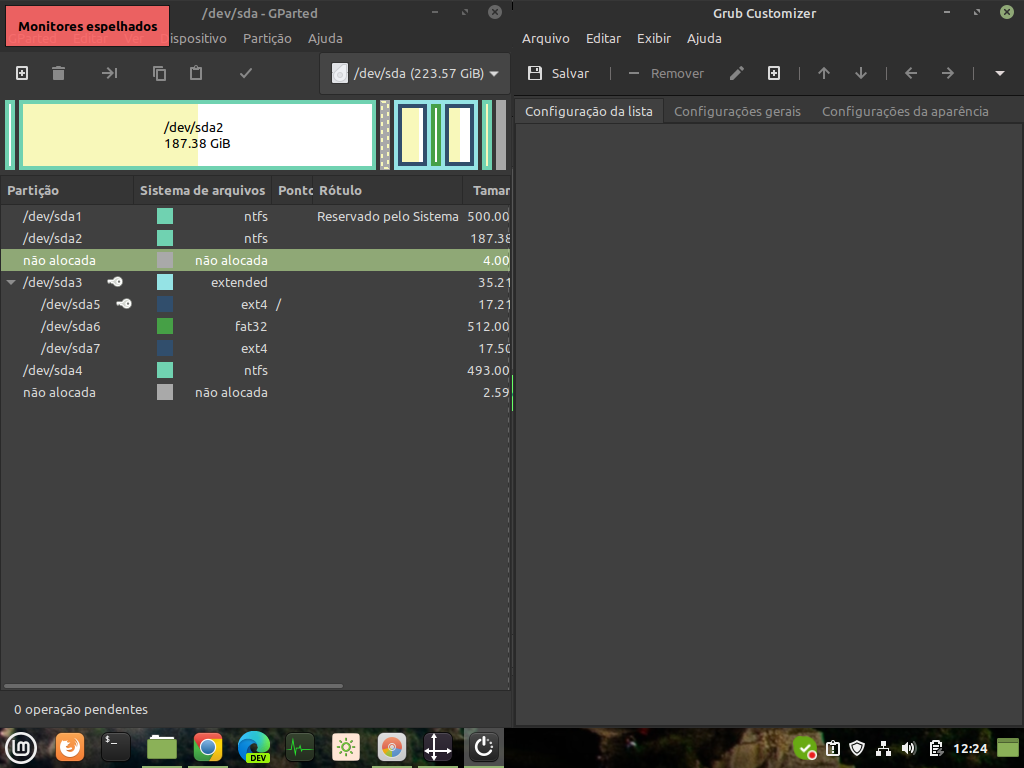Open the file manager folder icon in taskbar
The width and height of the screenshot is (1024, 768).
[161, 747]
